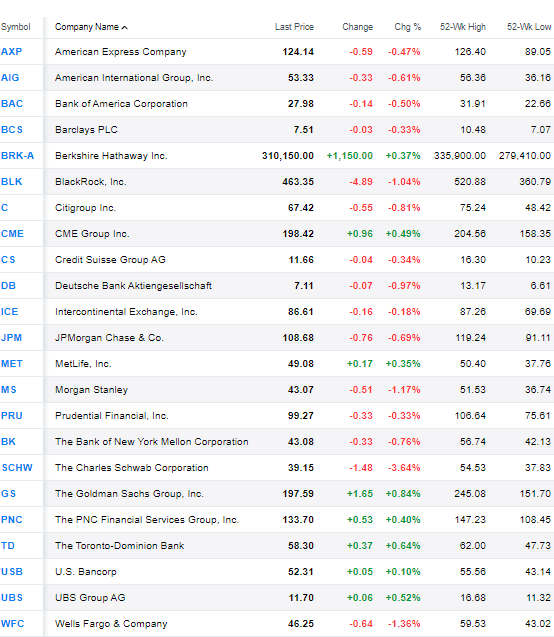Select Prudential Financial, Inc. name

click(112, 416)
